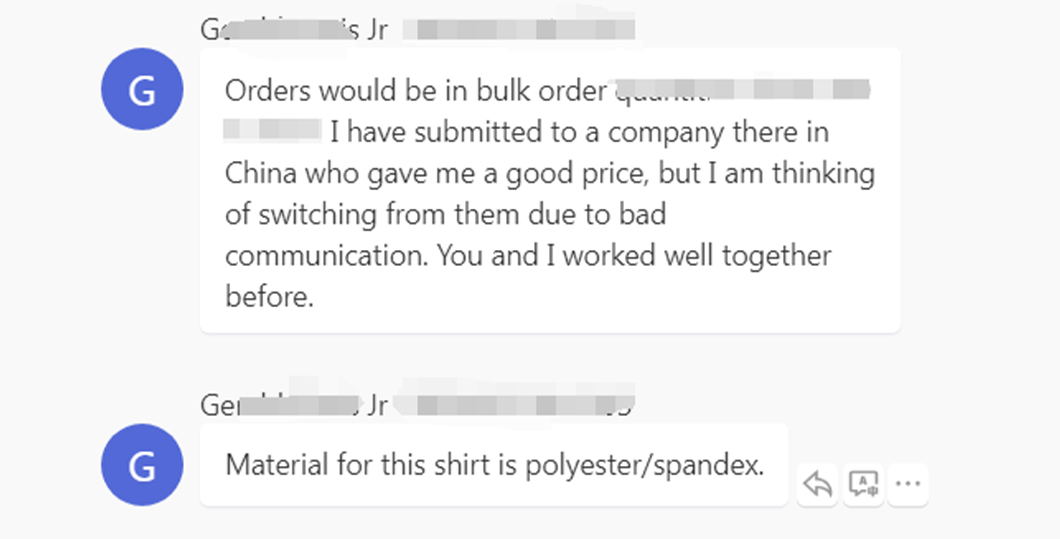Click sender name above the bulk order message

(x=294, y=29)
